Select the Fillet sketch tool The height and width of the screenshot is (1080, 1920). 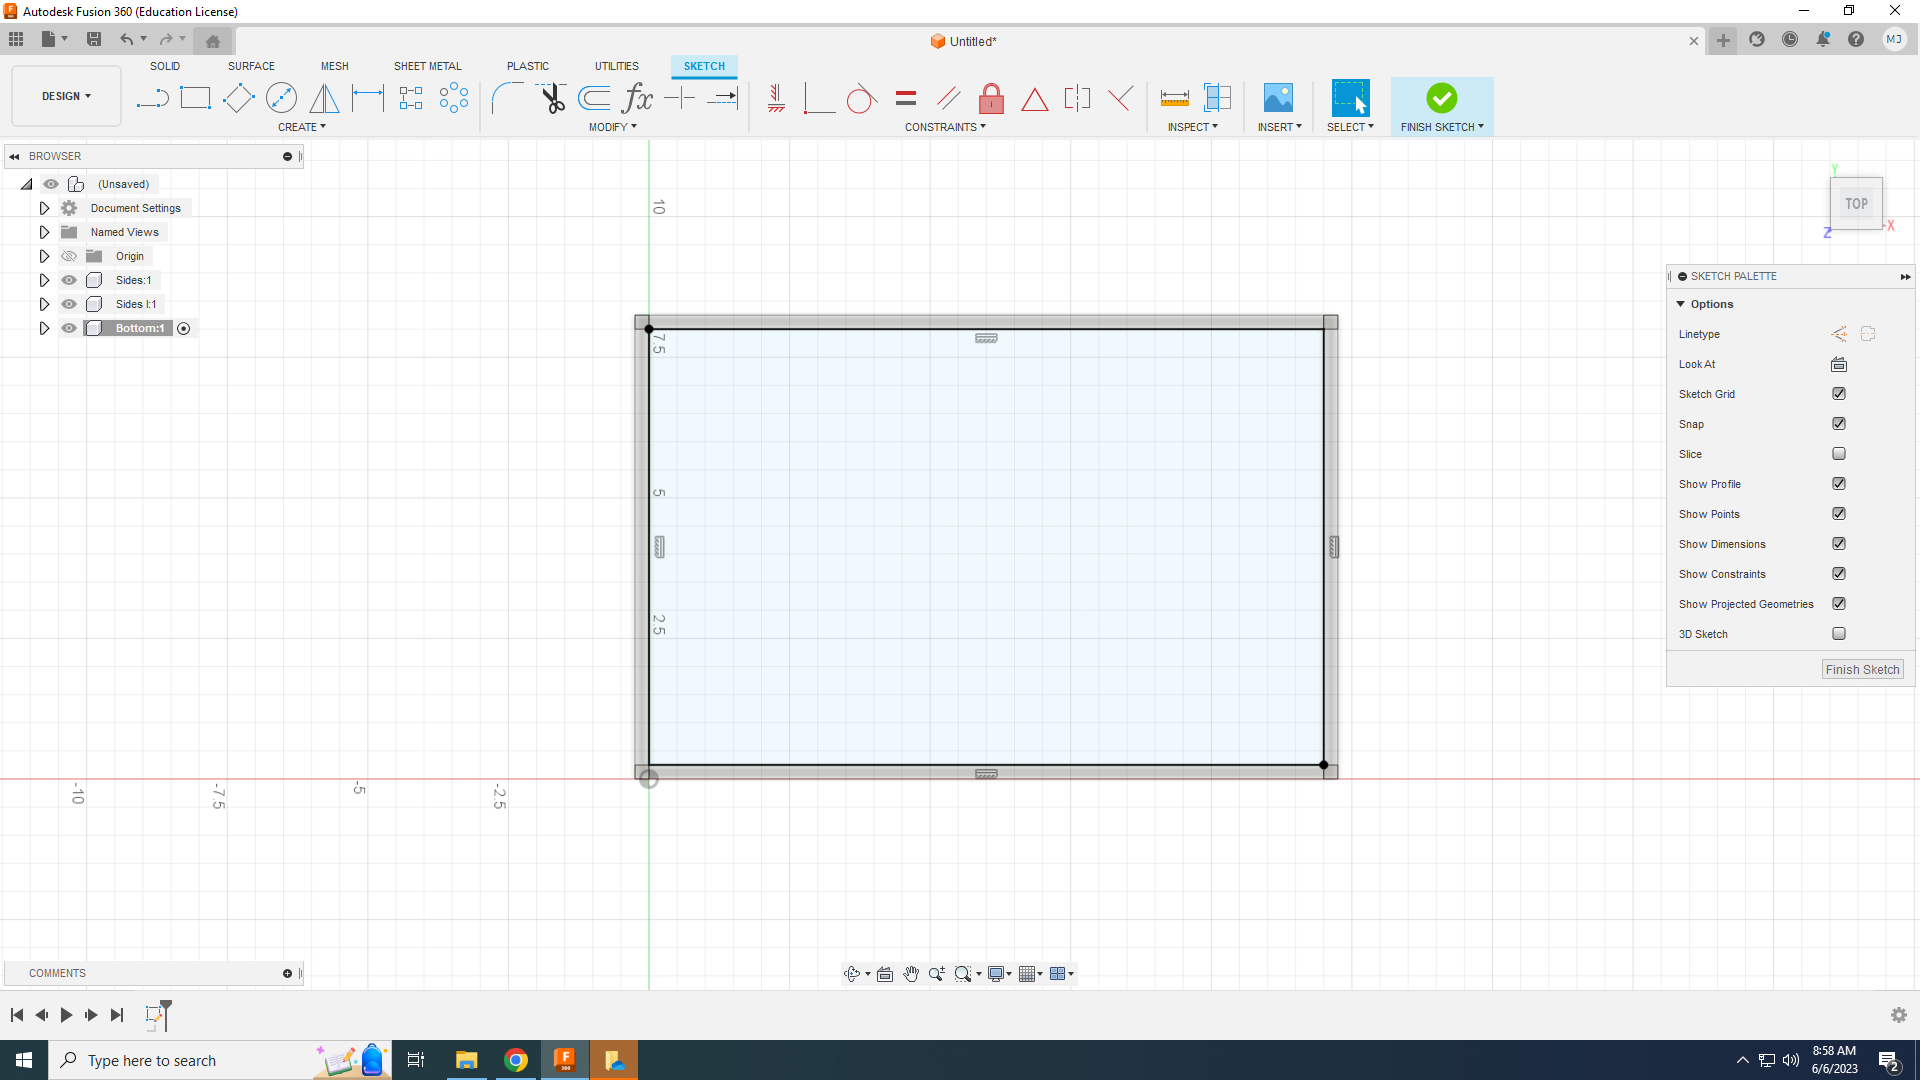click(508, 98)
